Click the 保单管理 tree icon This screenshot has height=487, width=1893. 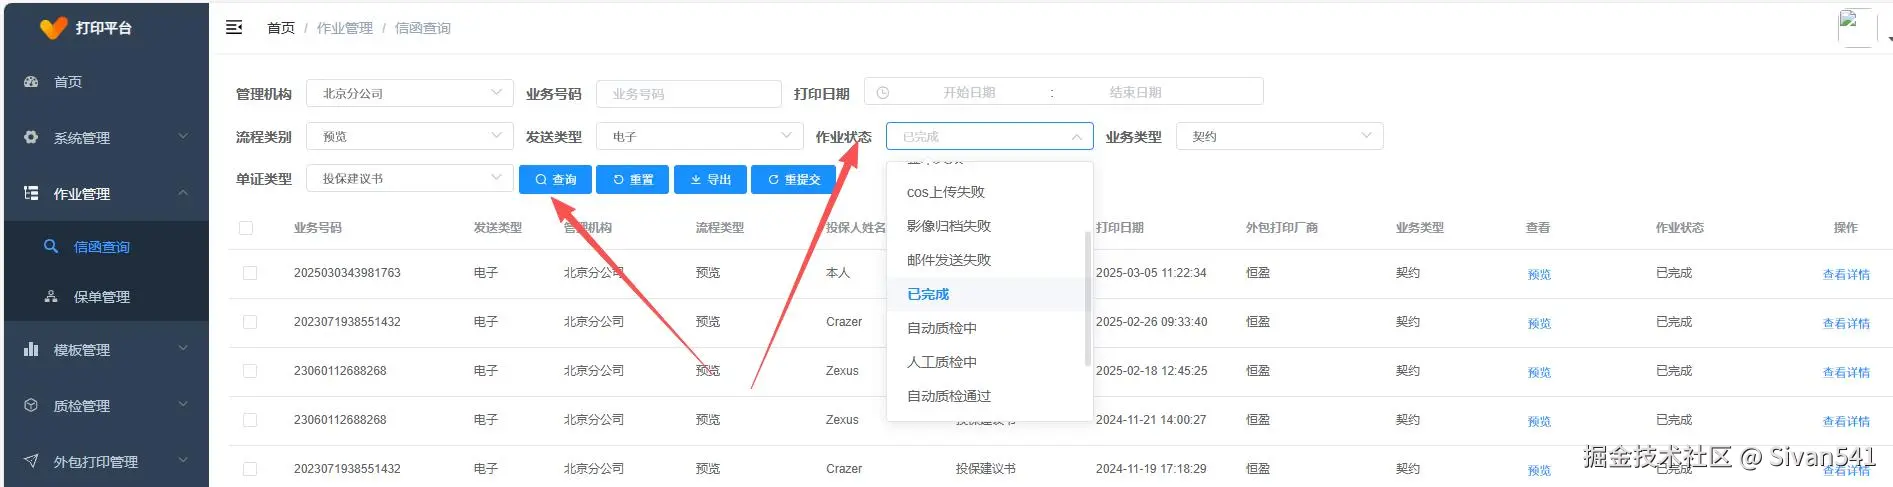tap(51, 296)
